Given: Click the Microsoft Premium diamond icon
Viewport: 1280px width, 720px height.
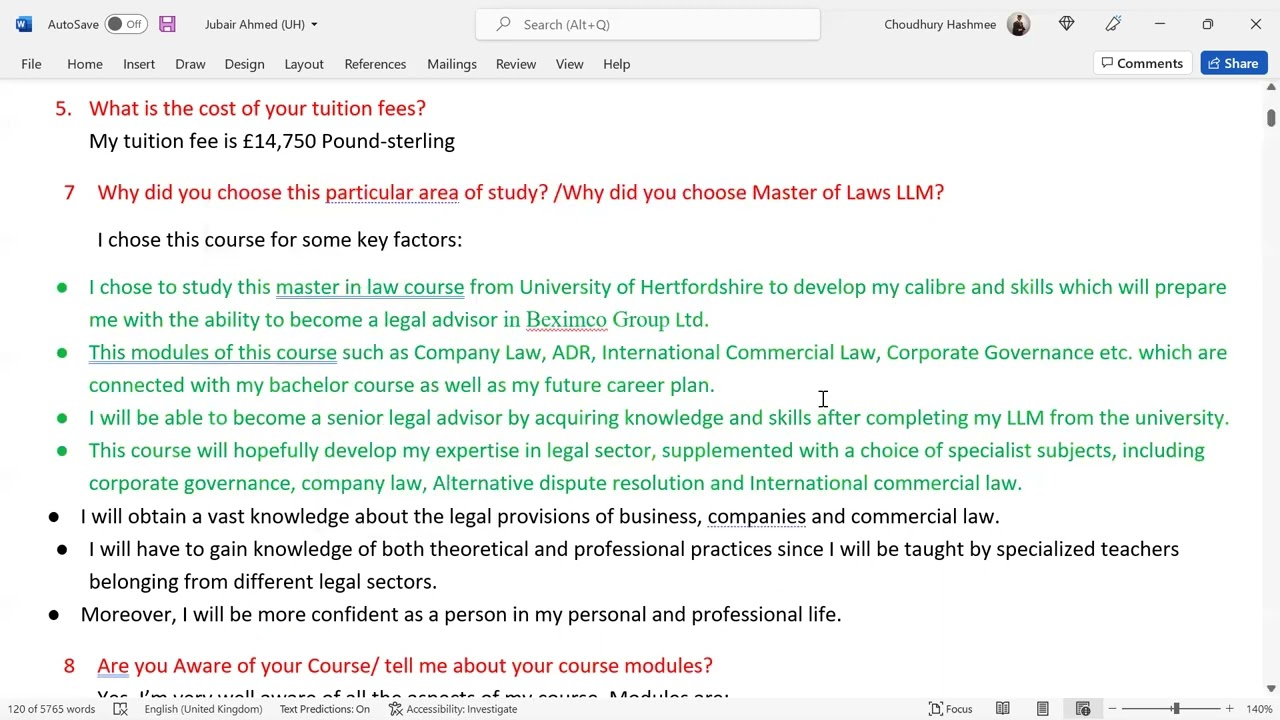Looking at the screenshot, I should (x=1066, y=24).
